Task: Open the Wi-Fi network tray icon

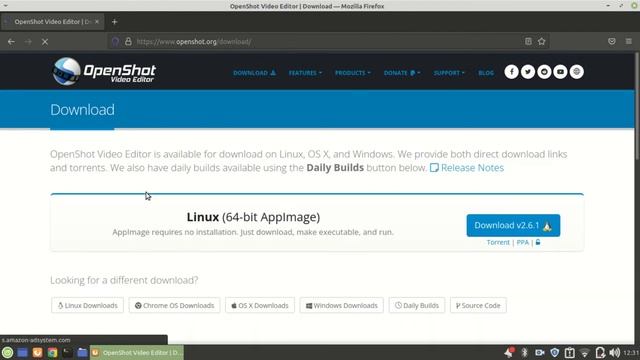Action: [585, 353]
